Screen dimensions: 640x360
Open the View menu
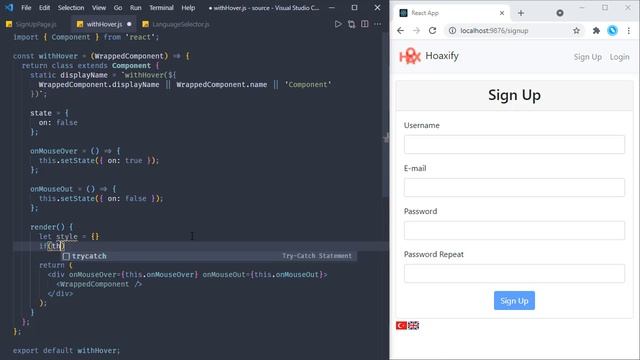point(99,8)
